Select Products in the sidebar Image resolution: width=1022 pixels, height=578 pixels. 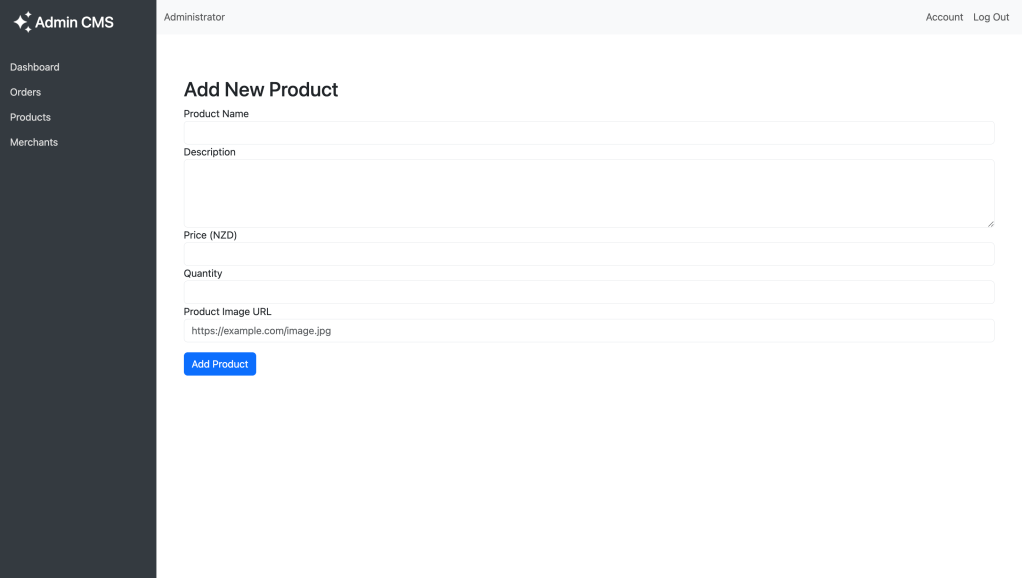pyautogui.click(x=30, y=117)
